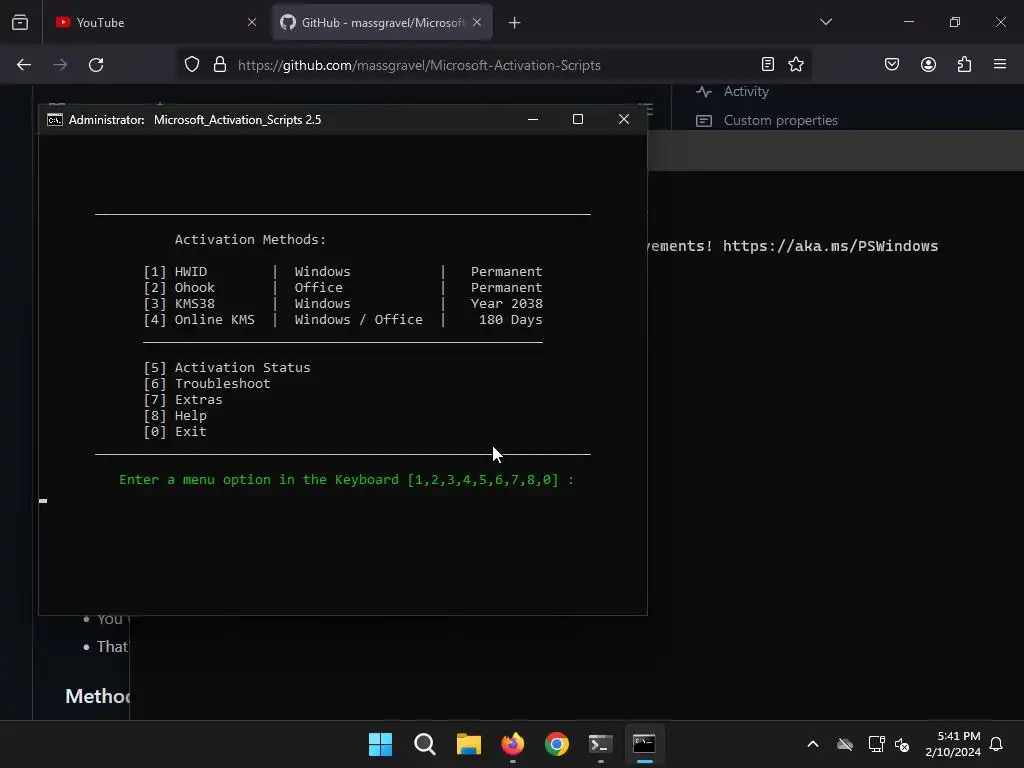The width and height of the screenshot is (1024, 768).
Task: Click the cmd window system icon
Action: point(55,120)
